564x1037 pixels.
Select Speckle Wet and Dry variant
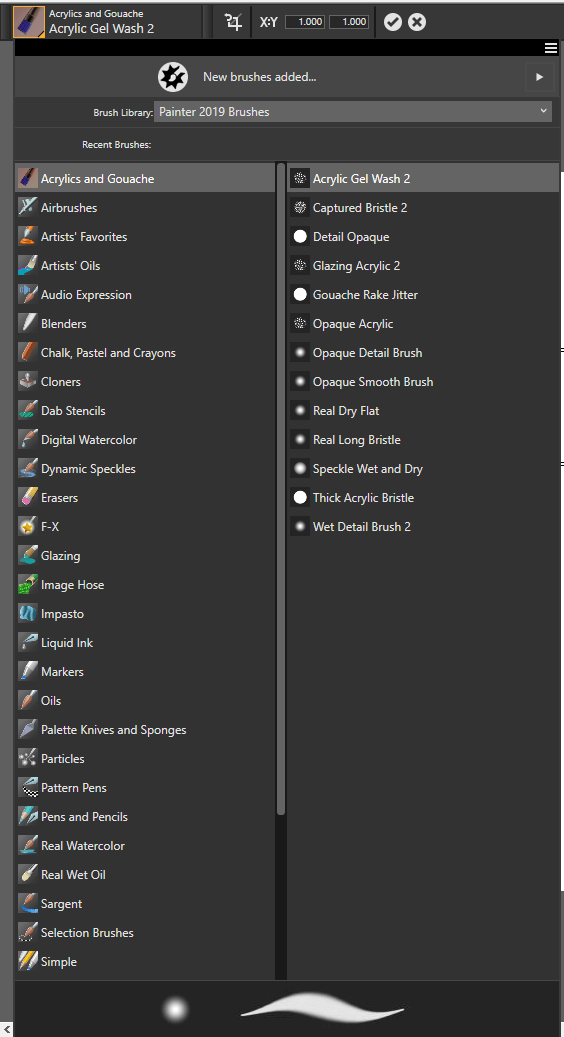[x=423, y=469]
